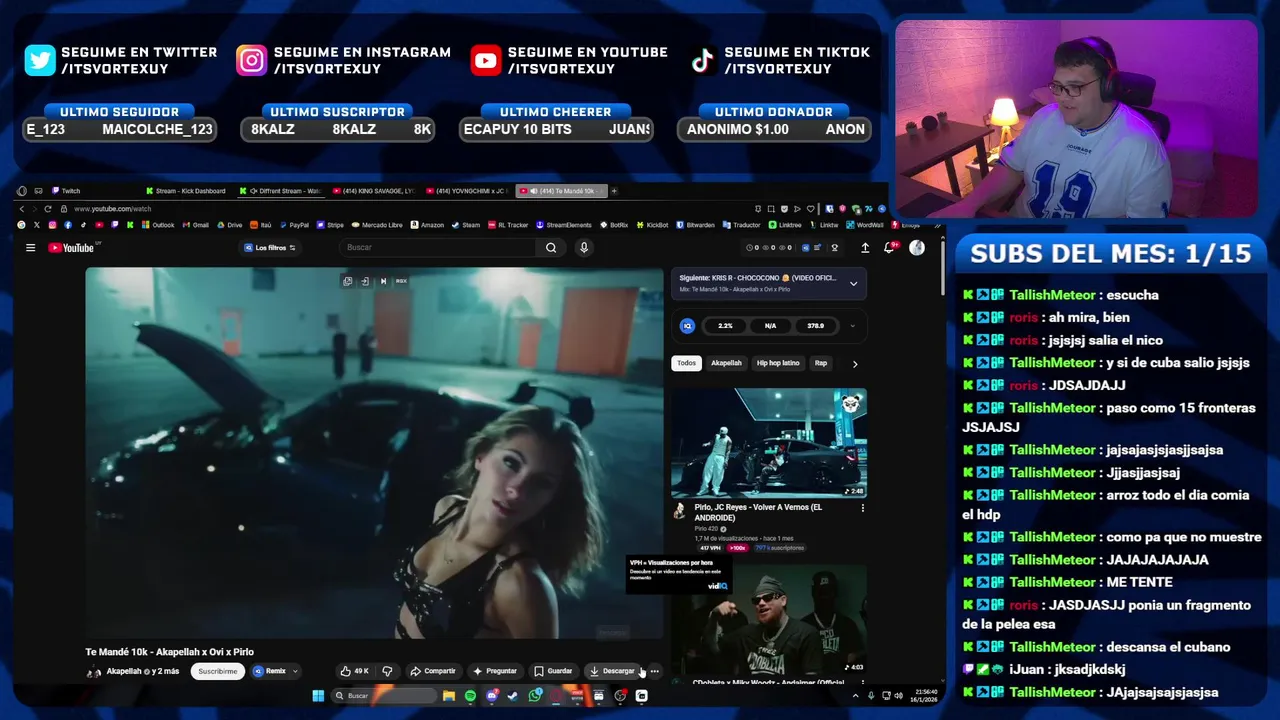Click the vidIQ icon in stats panel

[687, 326]
